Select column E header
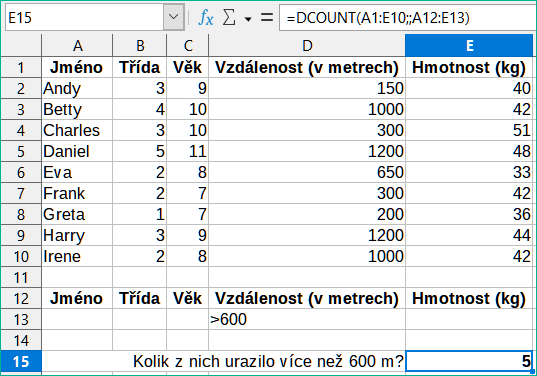 (469, 46)
